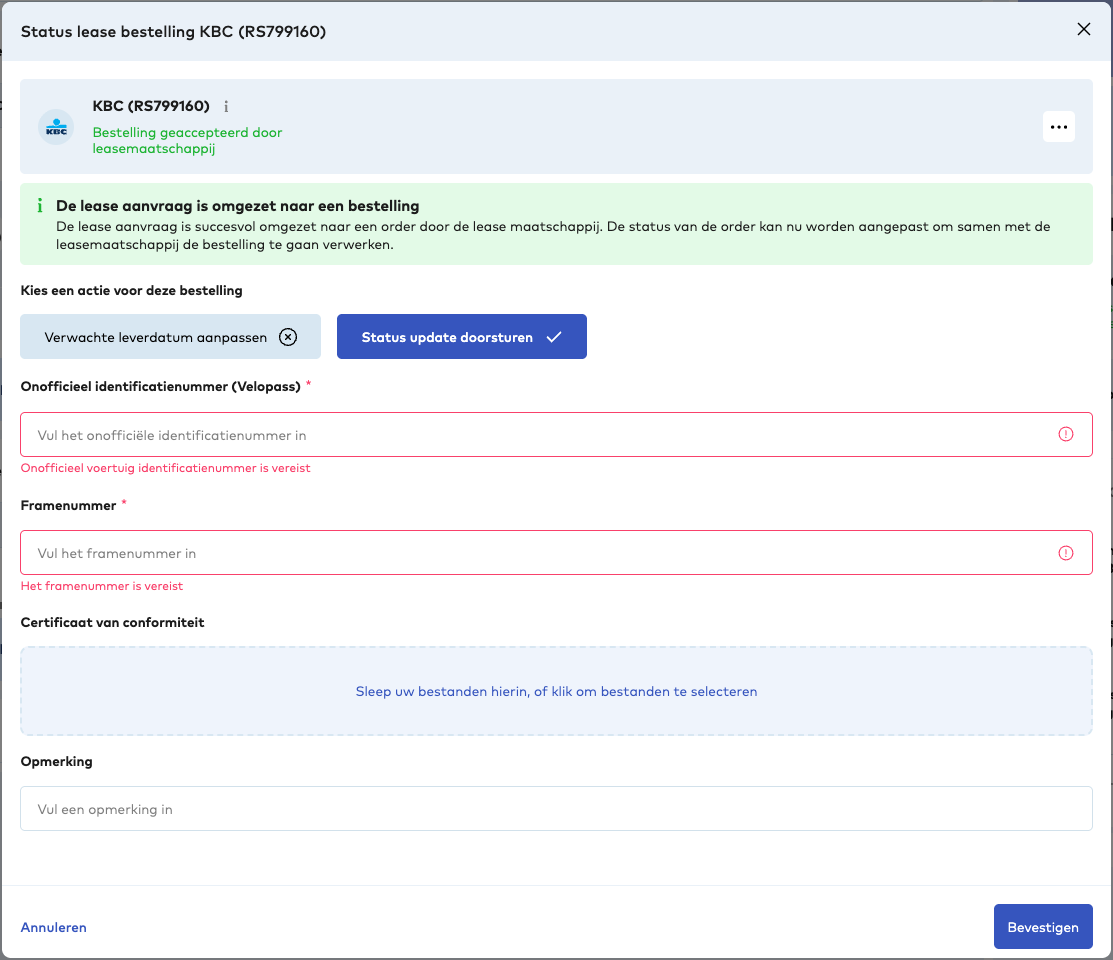This screenshot has width=1113, height=960.
Task: Click the error icon in the Velopass field
Action: pyautogui.click(x=1065, y=435)
